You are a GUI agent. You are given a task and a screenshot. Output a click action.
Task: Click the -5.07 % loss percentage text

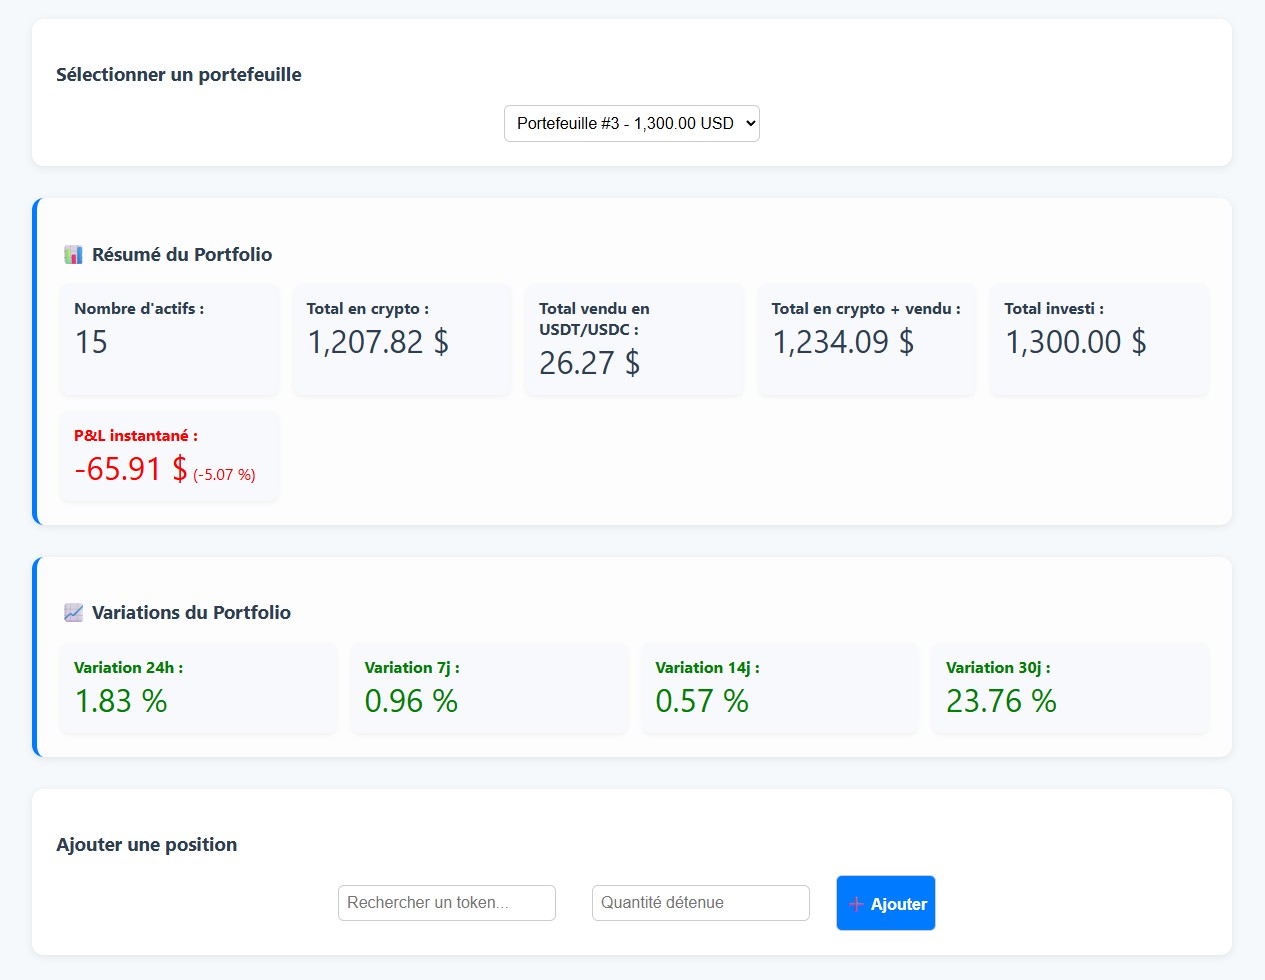pos(224,475)
